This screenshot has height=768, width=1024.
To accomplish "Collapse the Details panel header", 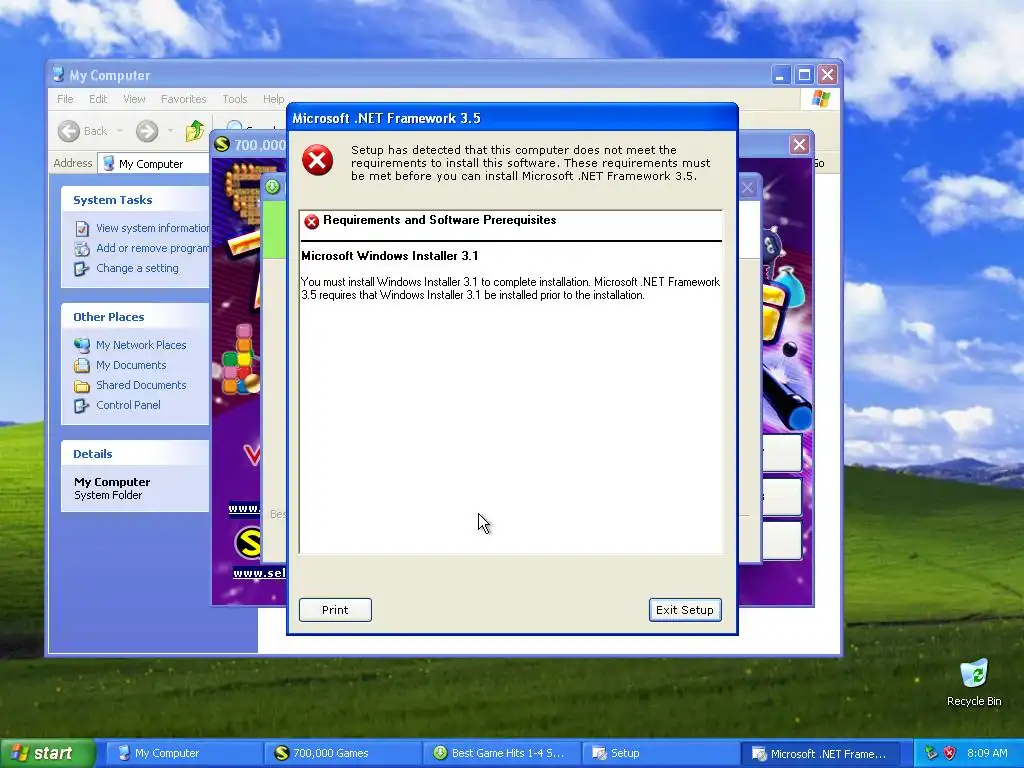I will point(135,454).
